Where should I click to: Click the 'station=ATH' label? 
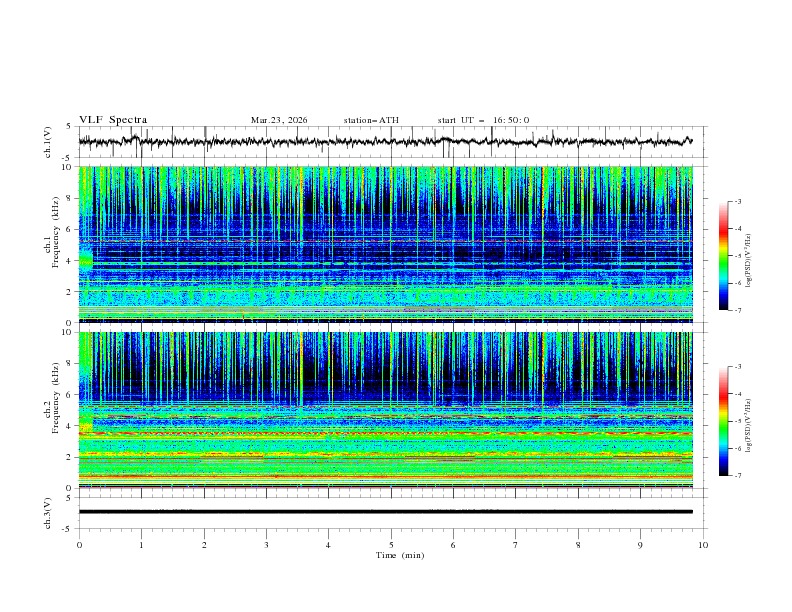(x=371, y=120)
